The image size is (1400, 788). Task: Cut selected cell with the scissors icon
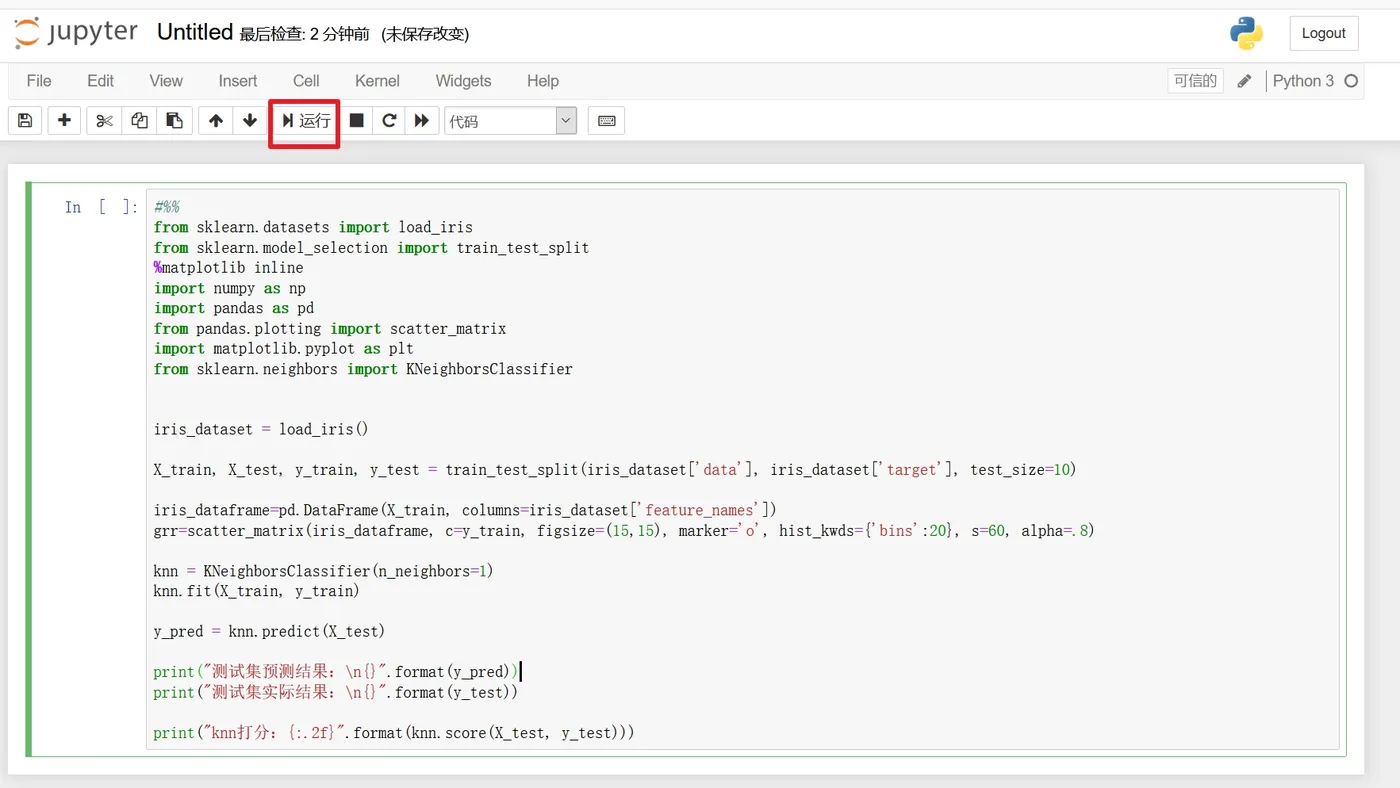(104, 121)
